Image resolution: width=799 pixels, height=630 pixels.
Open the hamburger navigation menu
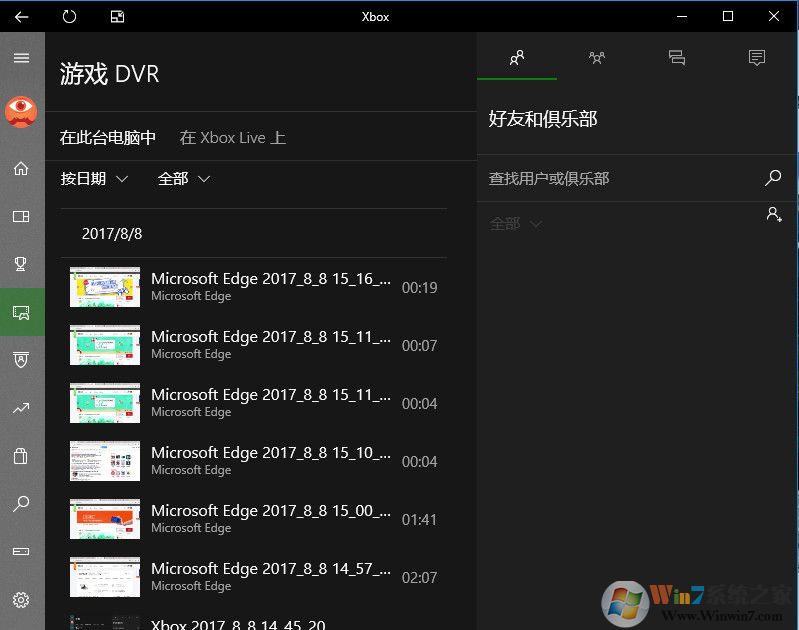tap(21, 58)
